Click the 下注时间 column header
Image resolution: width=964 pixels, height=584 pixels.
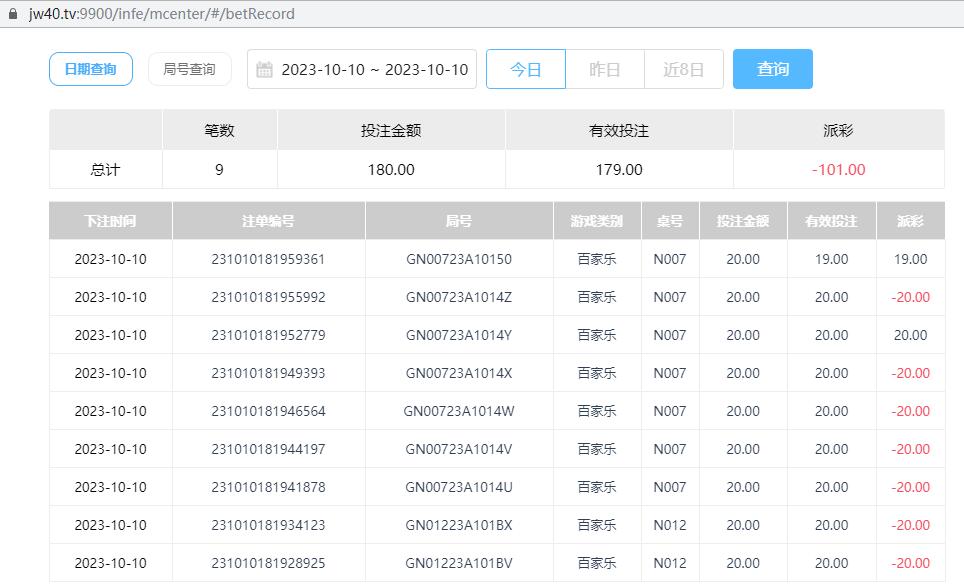[x=110, y=221]
